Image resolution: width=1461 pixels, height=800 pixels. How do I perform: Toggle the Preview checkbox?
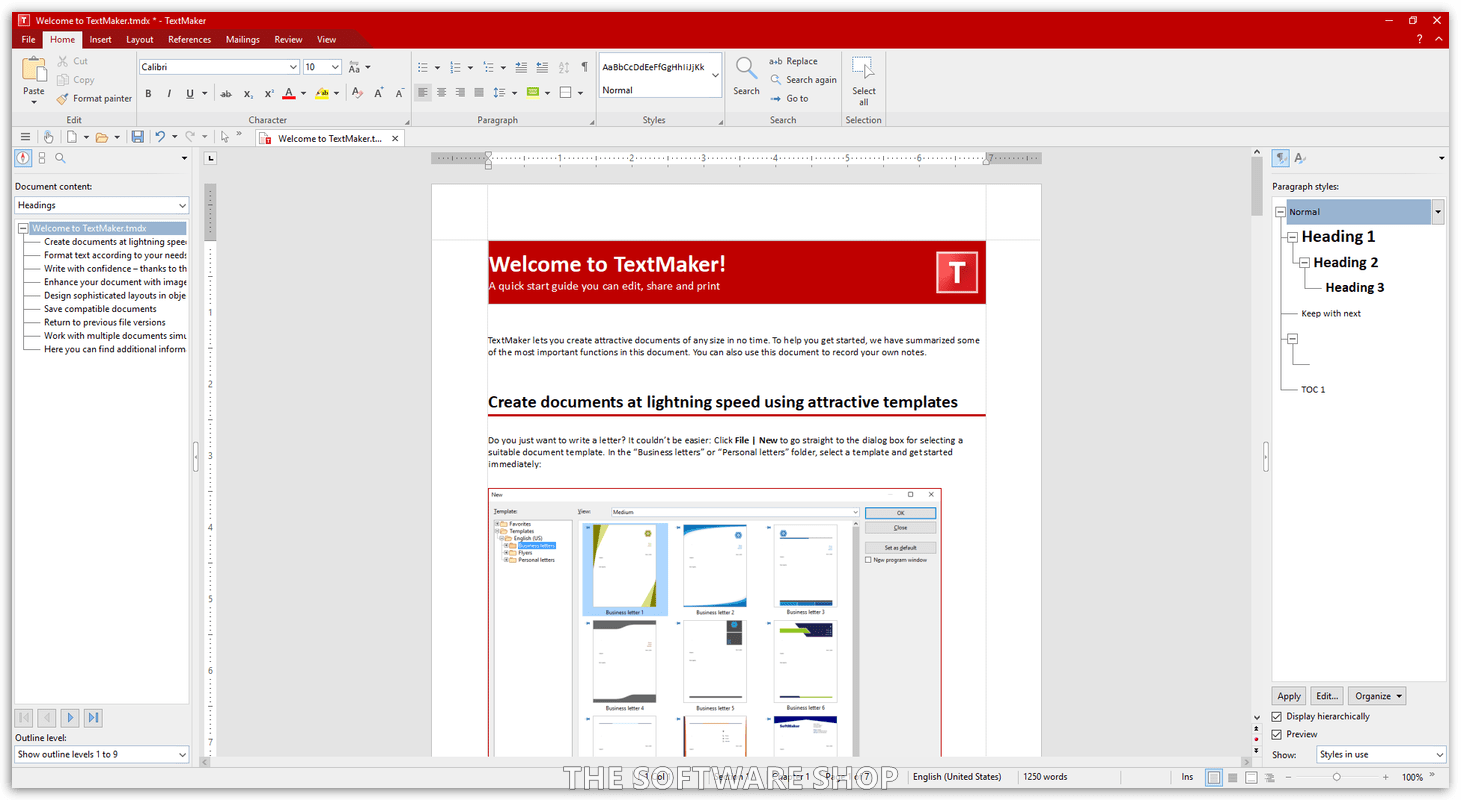click(1277, 735)
